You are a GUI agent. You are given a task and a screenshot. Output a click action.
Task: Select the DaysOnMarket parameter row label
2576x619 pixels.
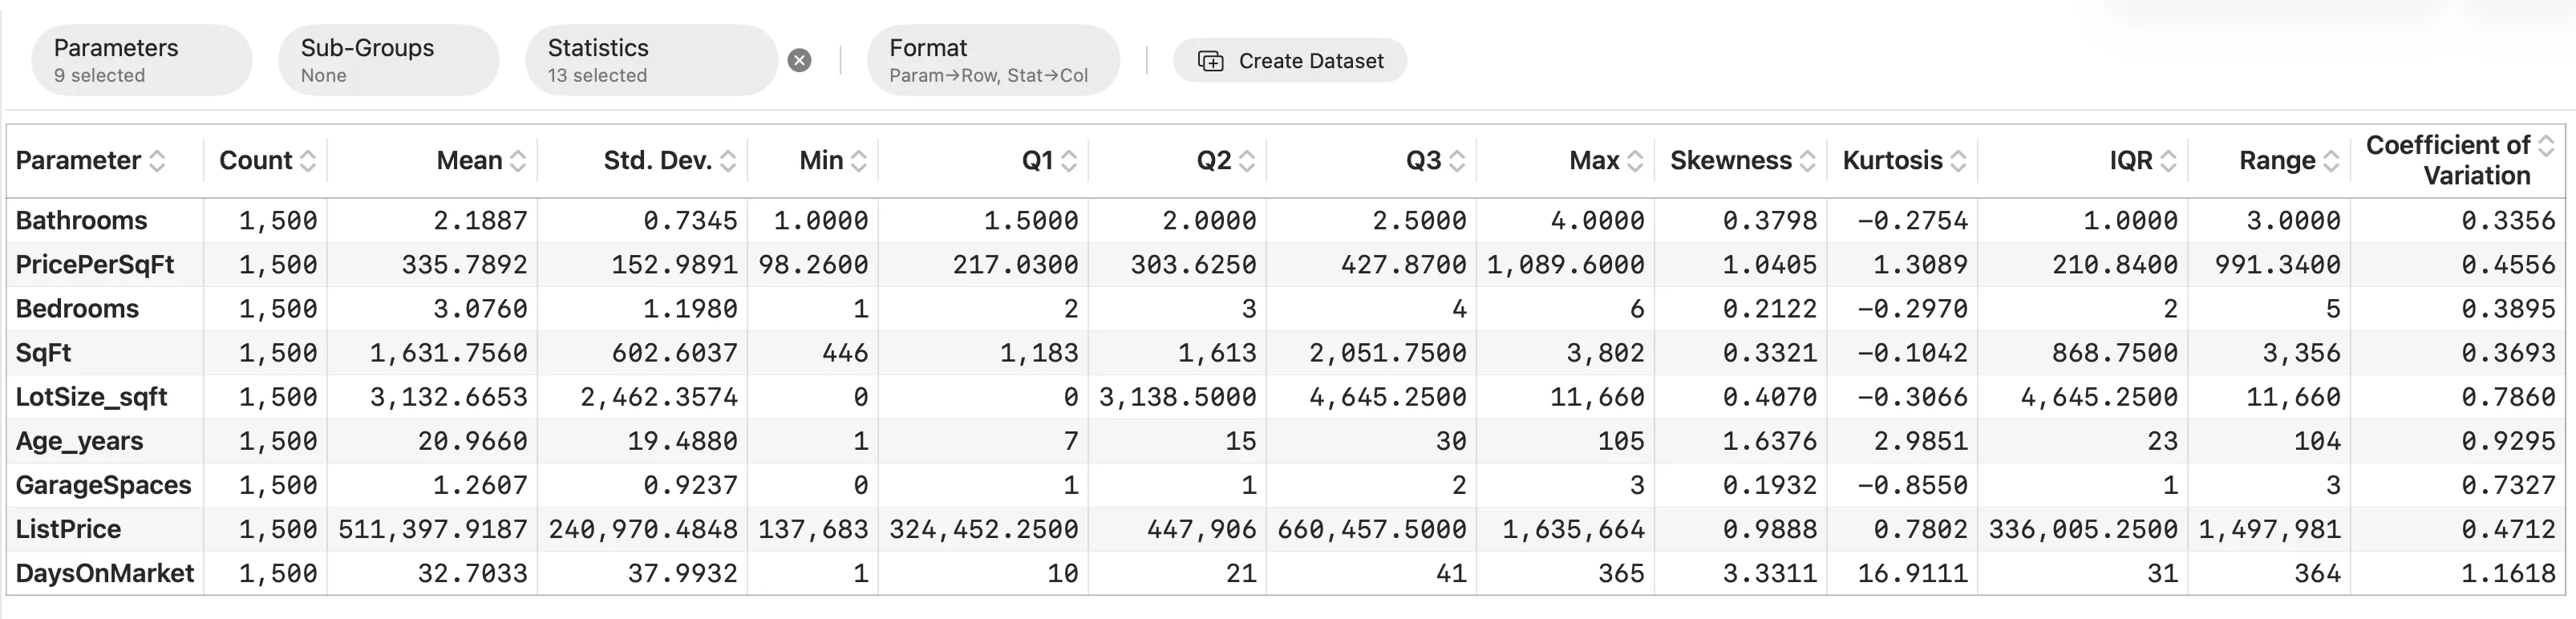tap(105, 573)
